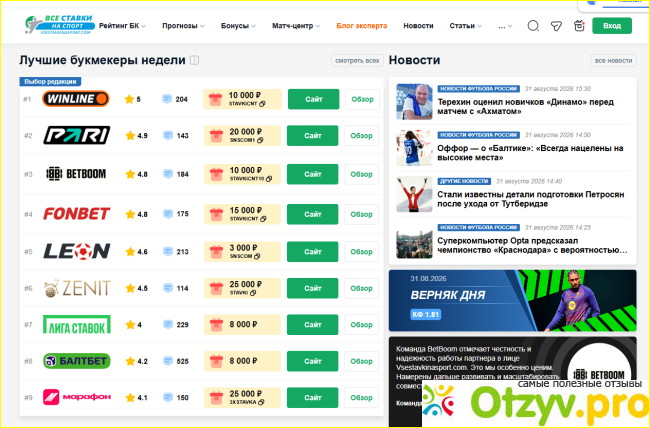Click thumbnail of Терехин news
Viewport: 650px width, 428px height.
coord(414,102)
